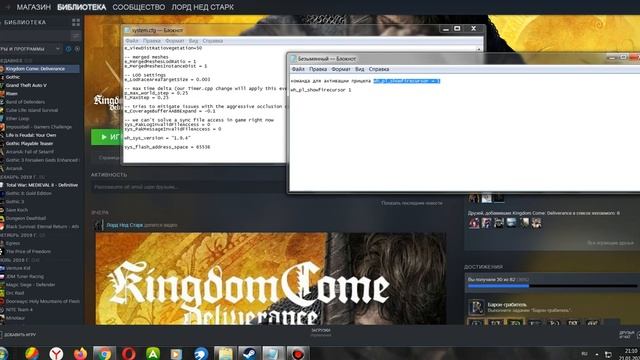Open the Notepad taskbar icon

(x=273, y=353)
